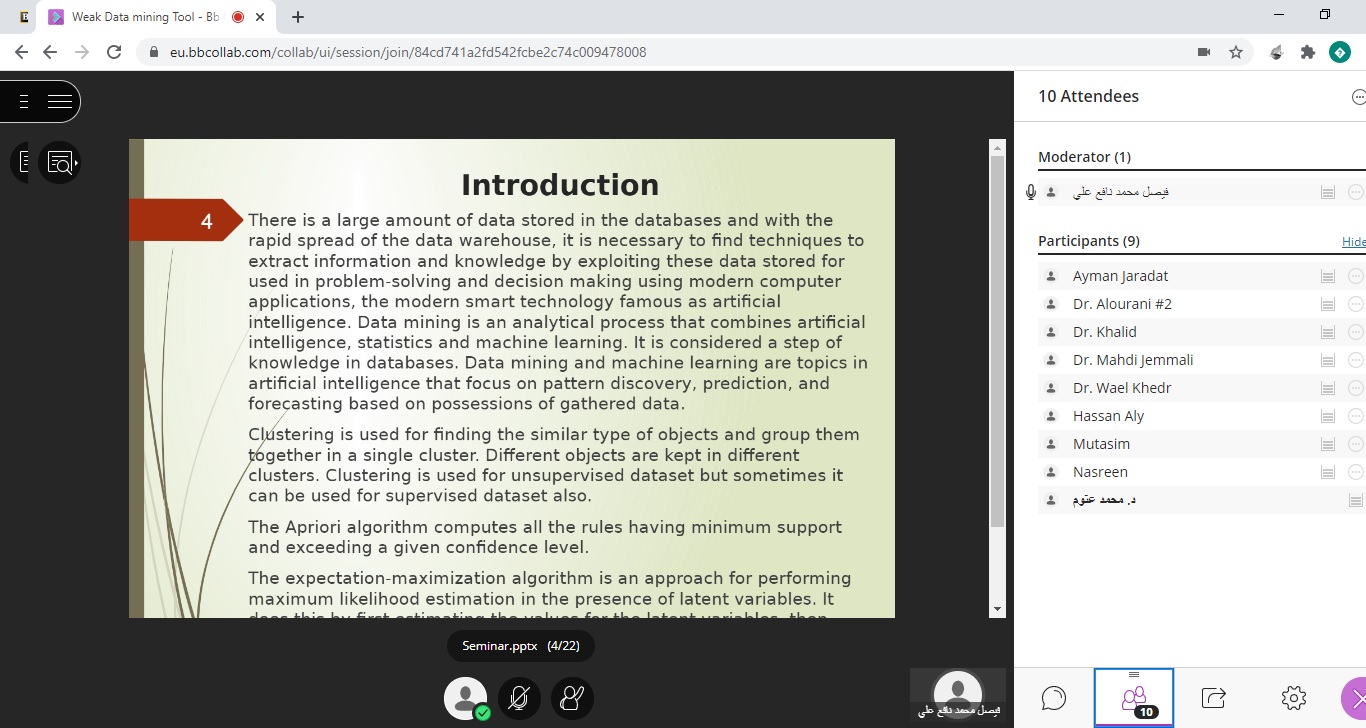The image size is (1366, 728).
Task: Unmute the microphone in bottom bar
Action: click(518, 698)
